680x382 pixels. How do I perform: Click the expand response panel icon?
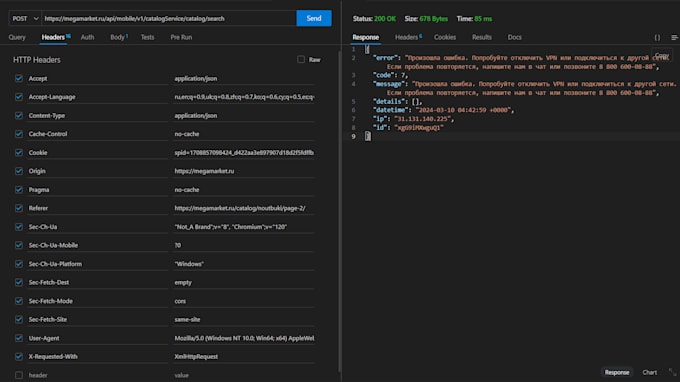click(x=672, y=372)
